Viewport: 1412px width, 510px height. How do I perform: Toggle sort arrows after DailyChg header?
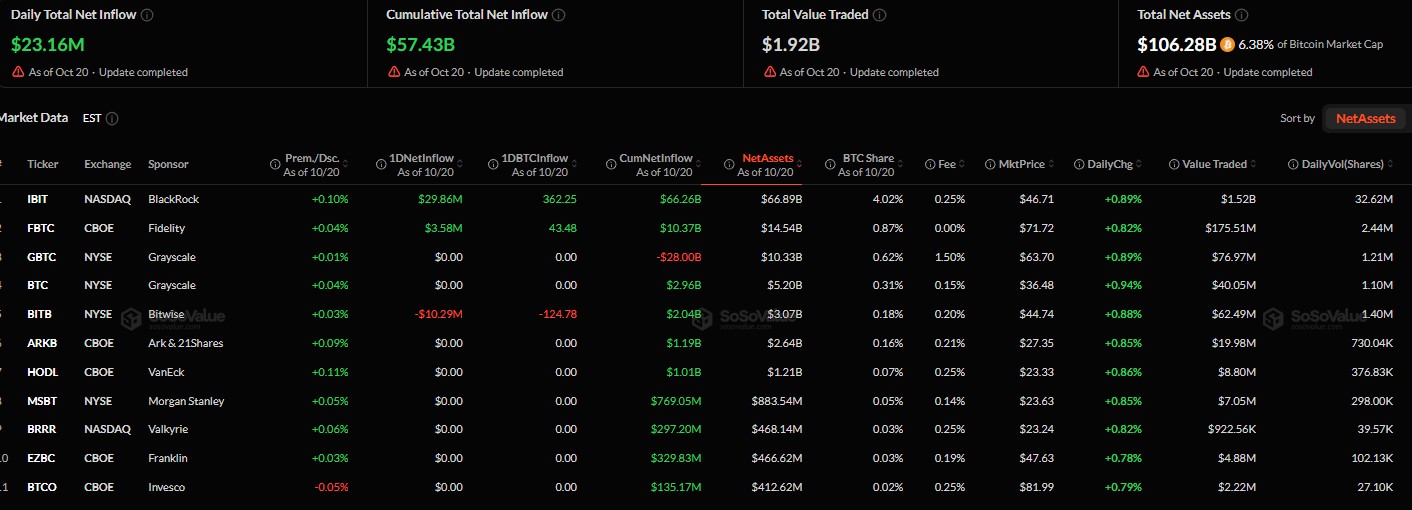tap(1138, 164)
